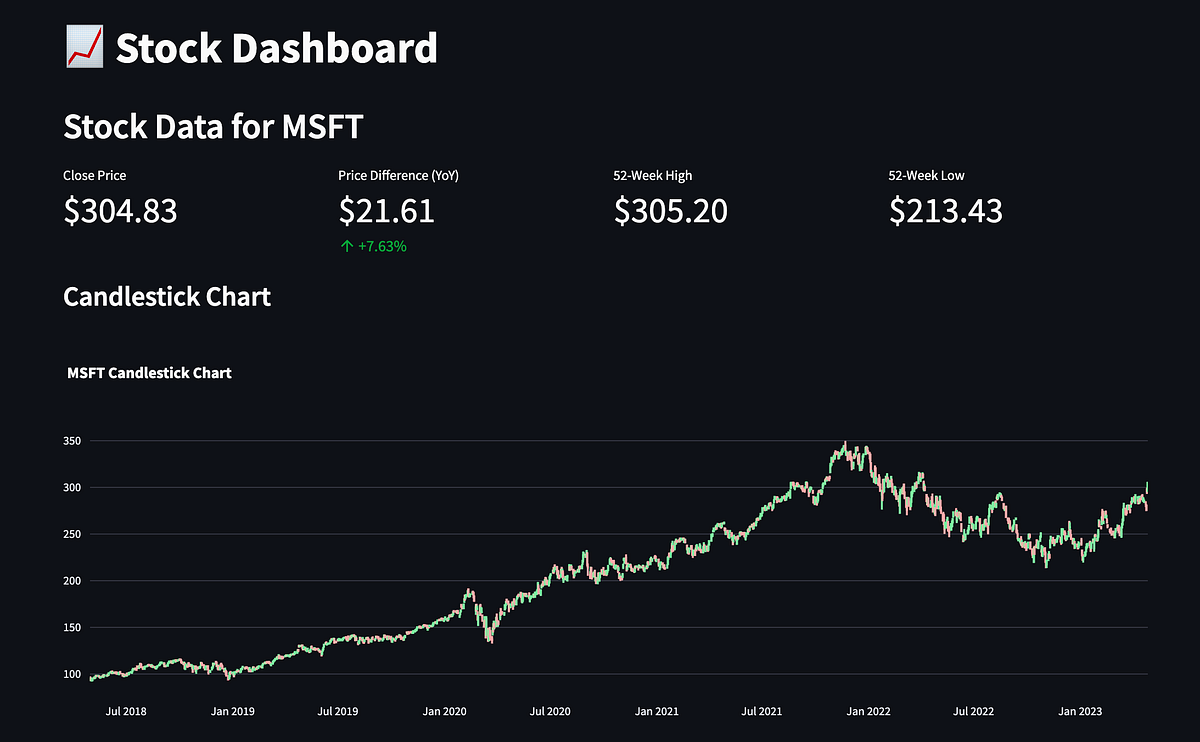This screenshot has height=742, width=1200.
Task: Click the 52-Week High value $305.20
Action: pos(670,211)
